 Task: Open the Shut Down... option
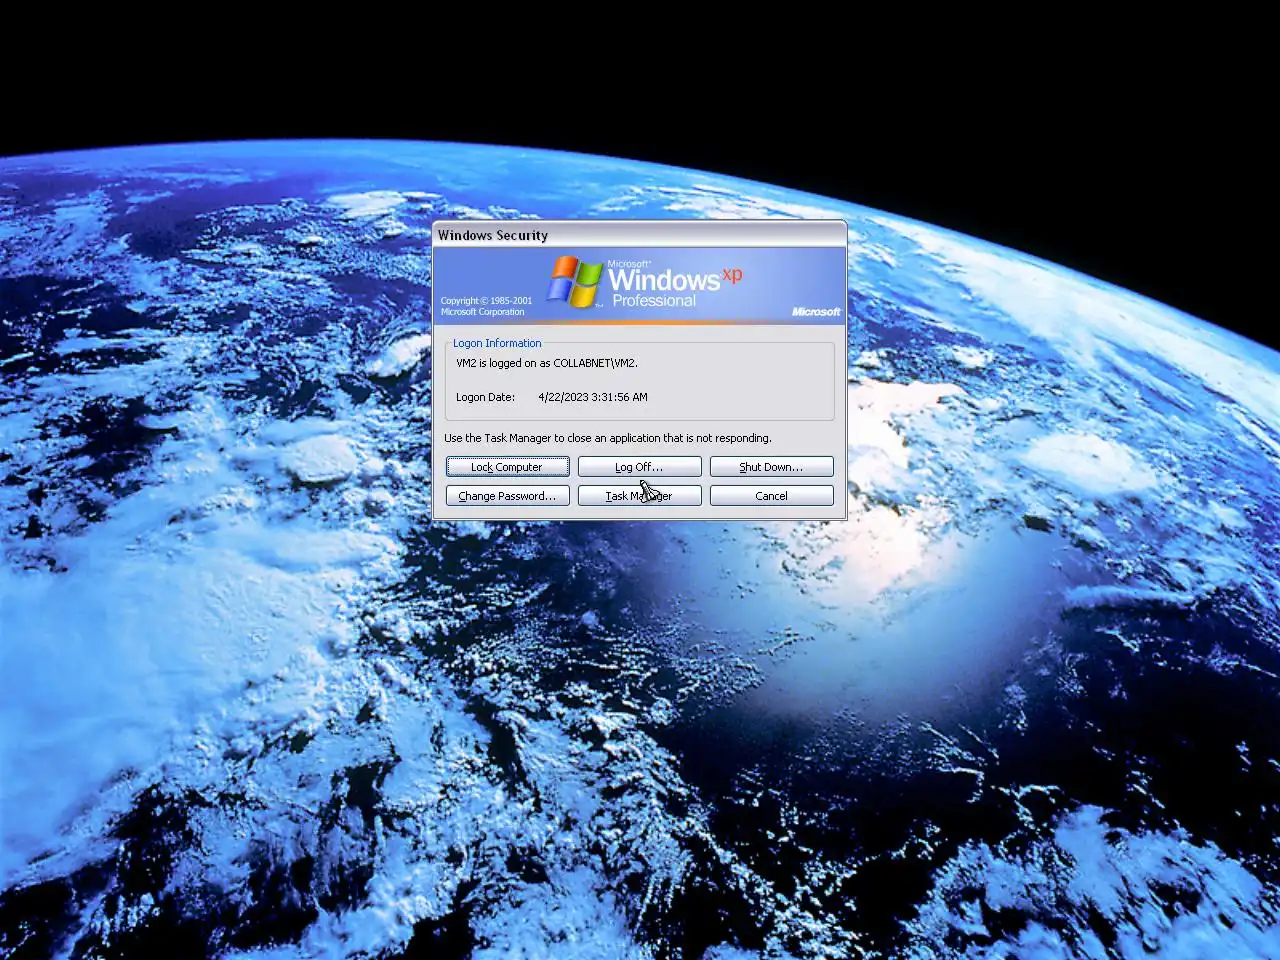(771, 467)
